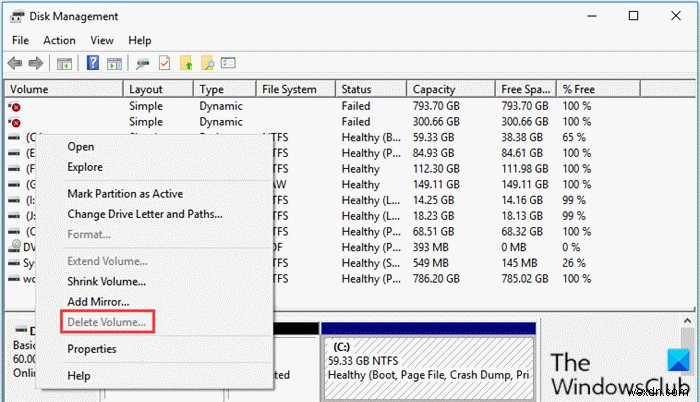Click the folder with green arrow icon
This screenshot has width=700, height=402.
point(186,63)
